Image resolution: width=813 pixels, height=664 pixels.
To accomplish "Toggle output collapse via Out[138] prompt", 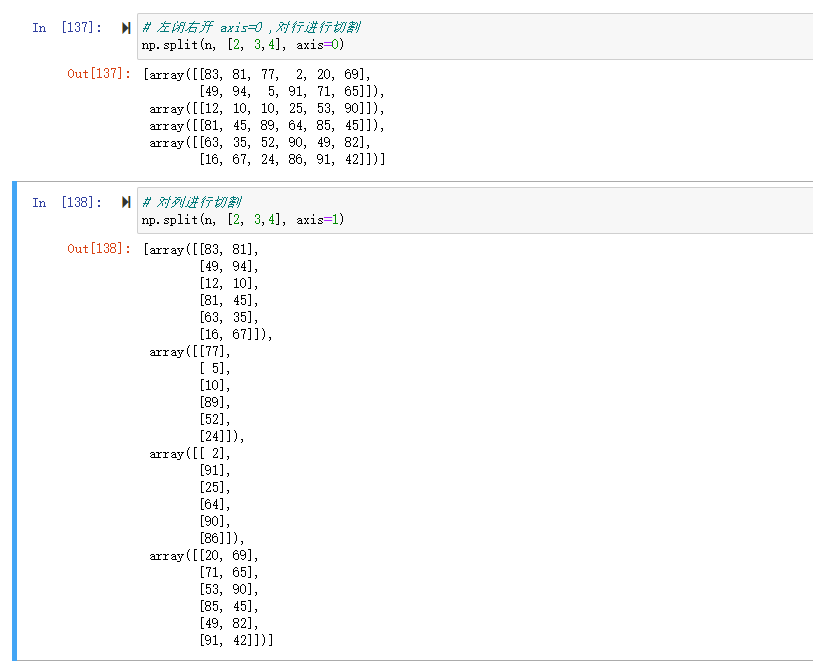I will pyautogui.click(x=99, y=249).
